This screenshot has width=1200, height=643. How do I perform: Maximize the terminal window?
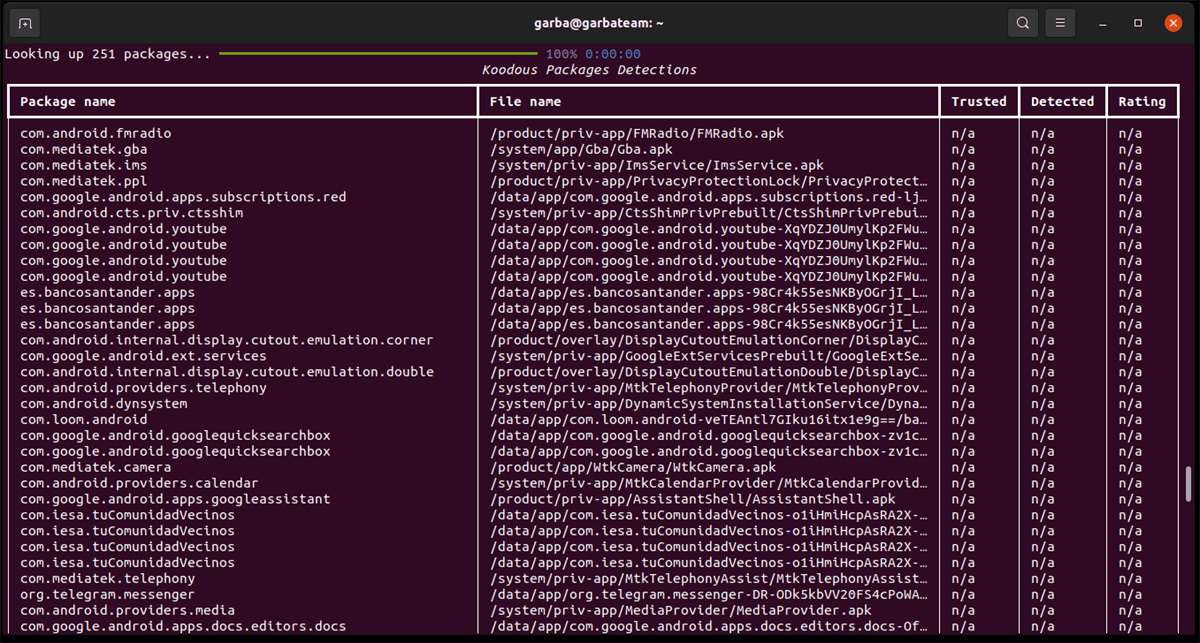[x=1138, y=23]
